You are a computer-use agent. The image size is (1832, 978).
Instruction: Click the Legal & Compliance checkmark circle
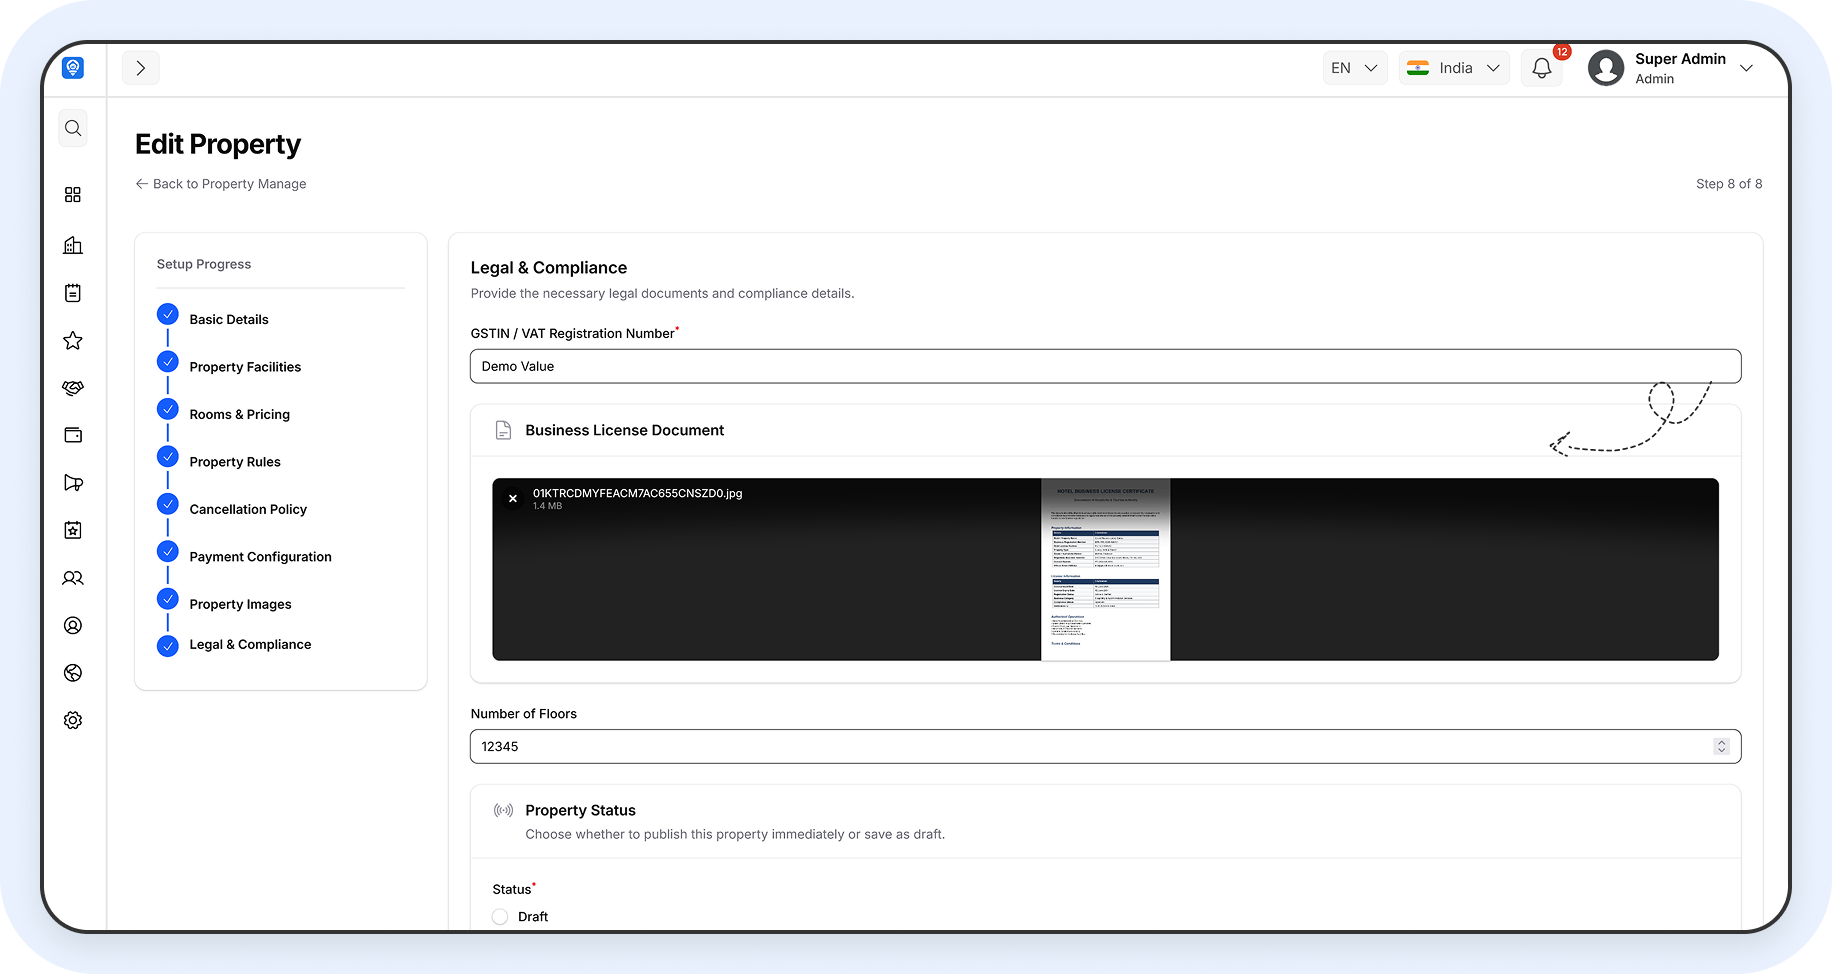coord(168,646)
